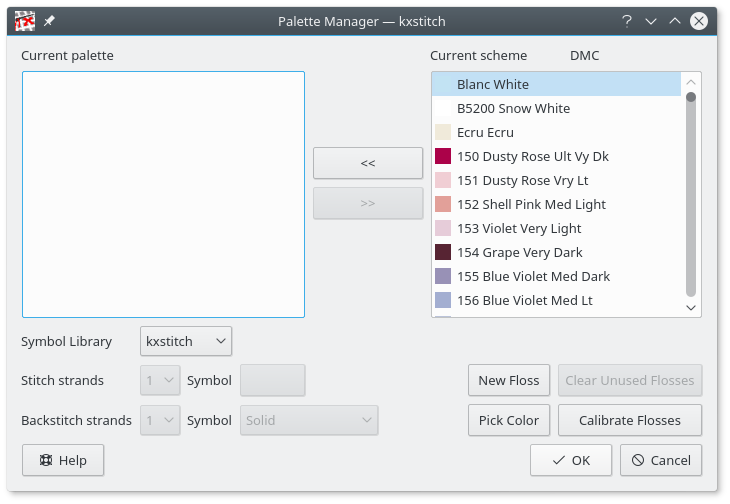The width and height of the screenshot is (730, 504).
Task: Click the kxstitch app icon in title bar
Action: click(25, 21)
